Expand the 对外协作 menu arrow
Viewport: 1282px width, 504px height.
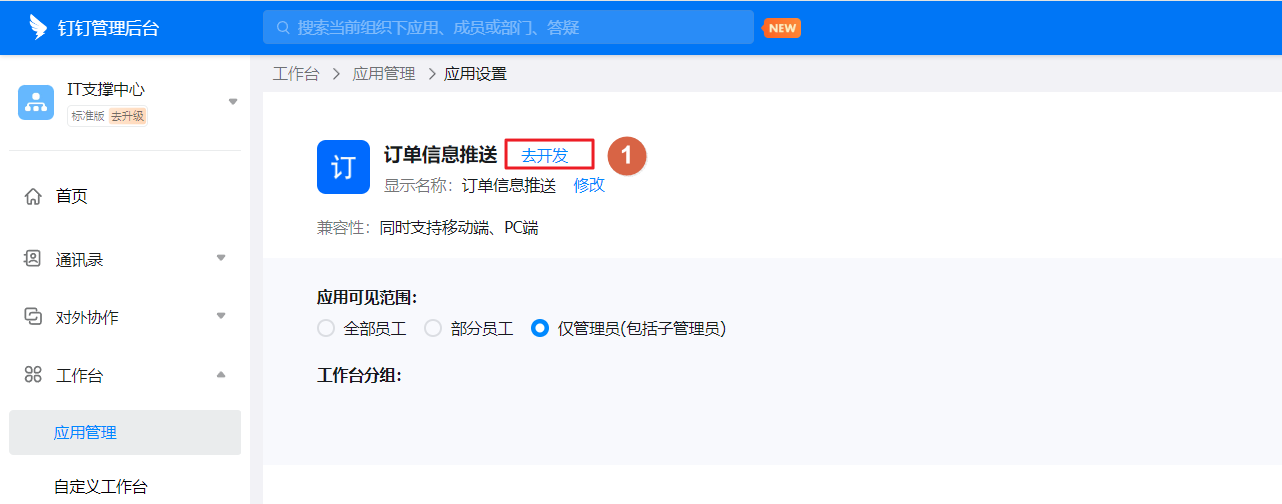pos(221,316)
